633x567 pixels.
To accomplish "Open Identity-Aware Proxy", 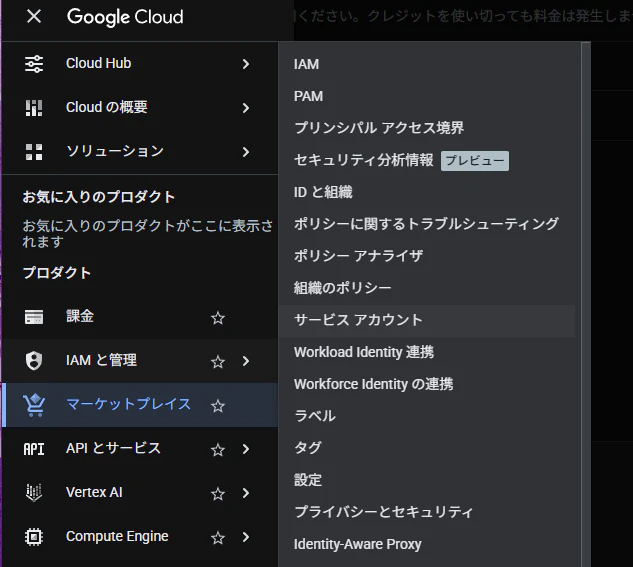I will tap(427, 544).
